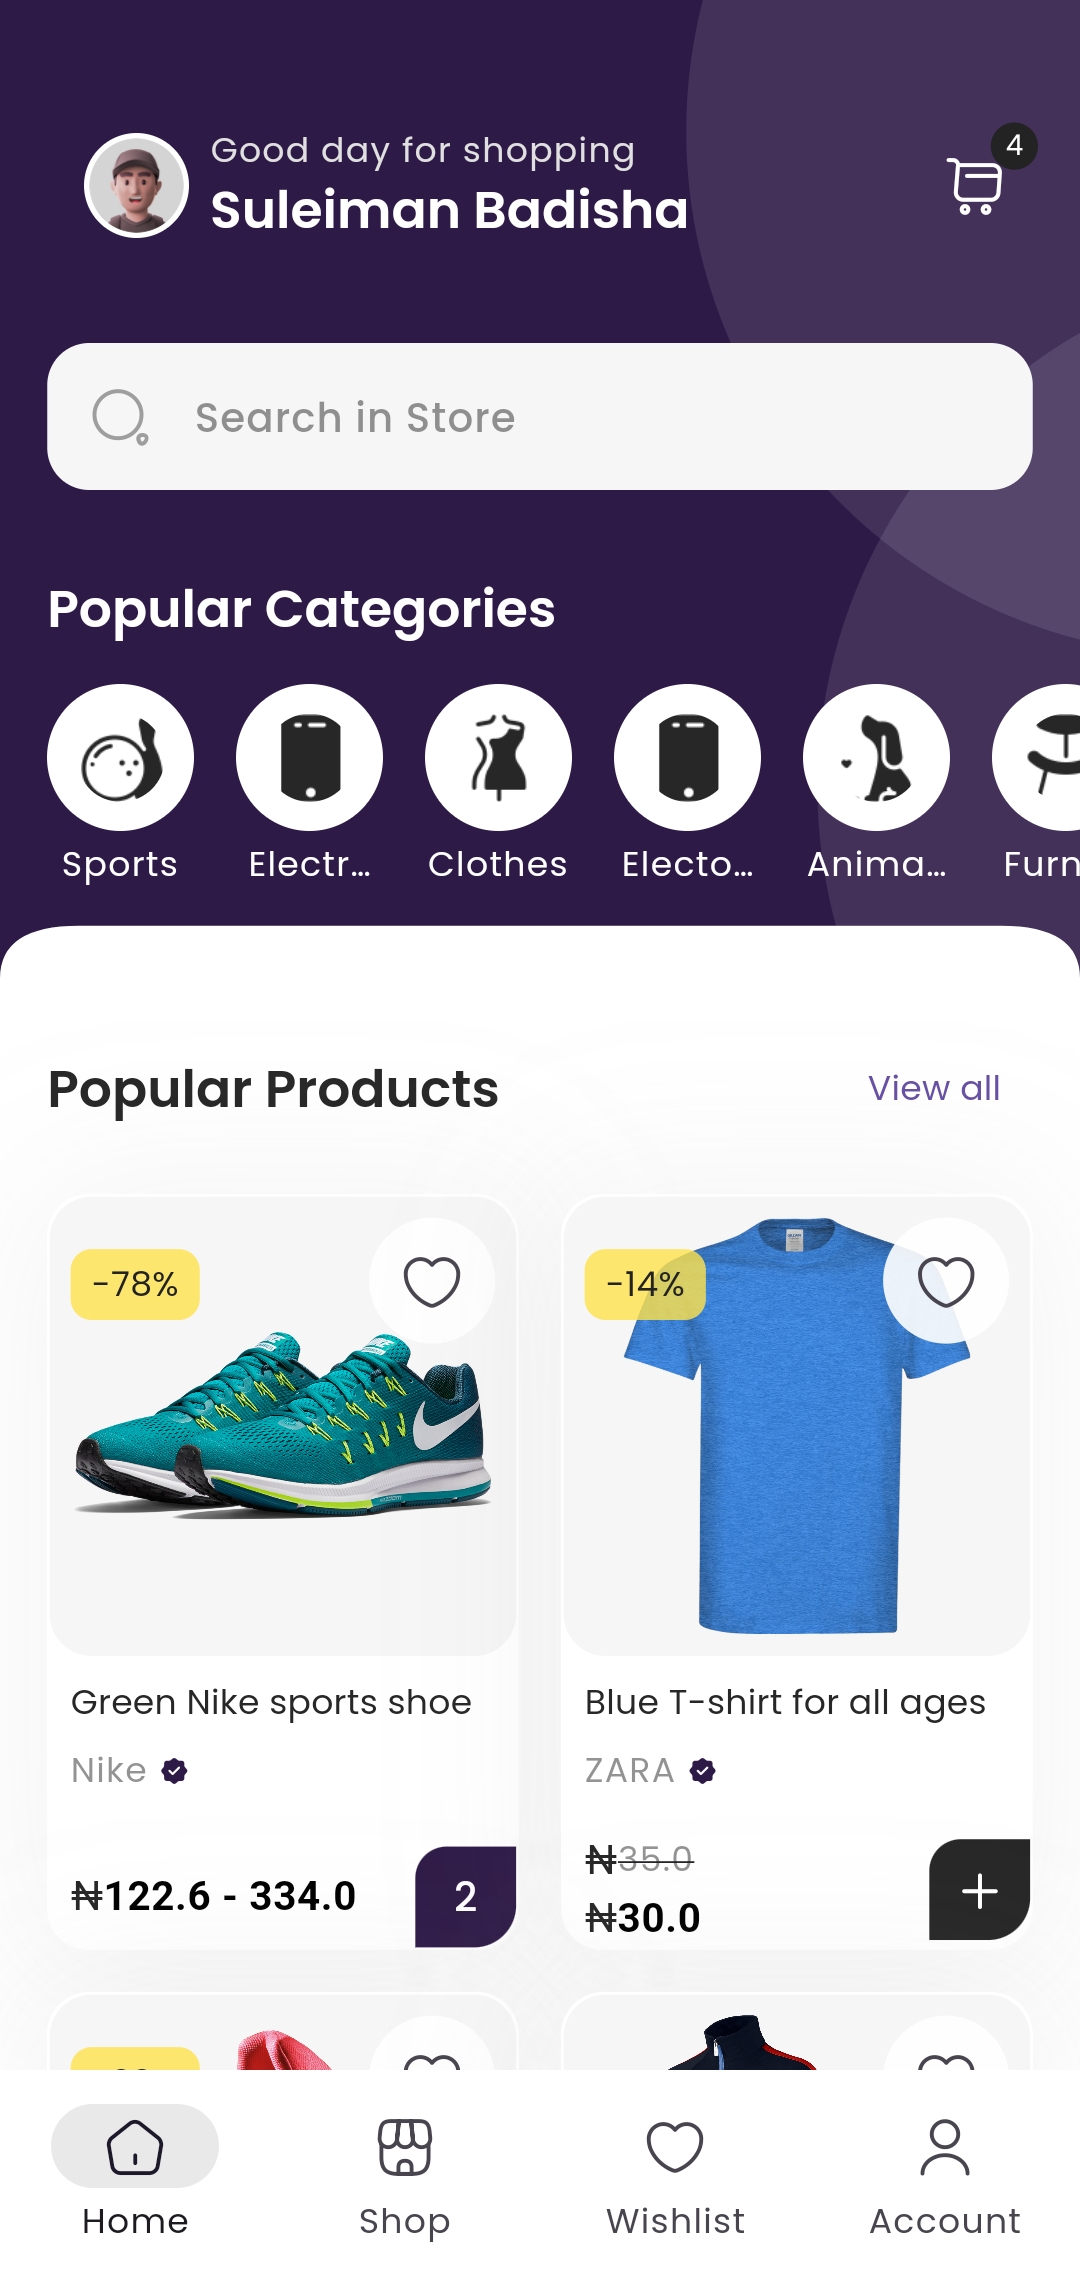Click the verified badge beside Nike
The image size is (1080, 2280).
click(x=175, y=1771)
